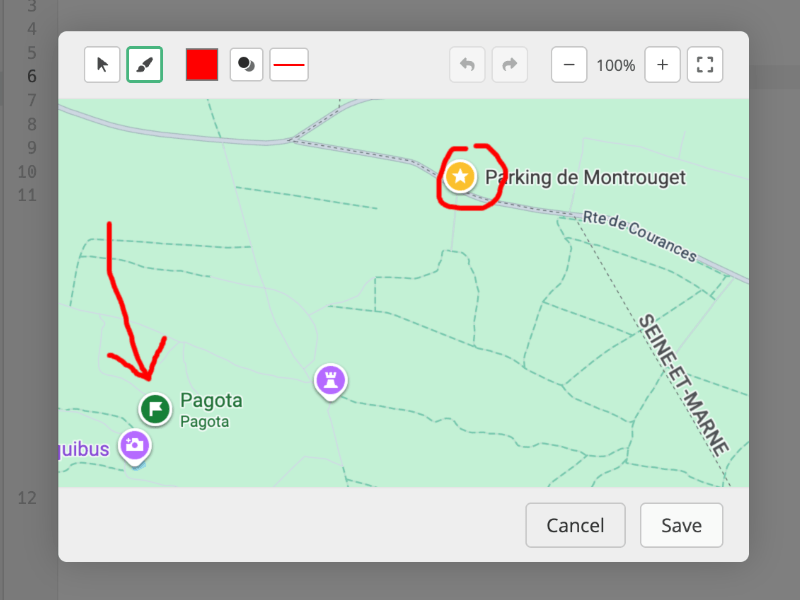Select the brush softness option icon
The width and height of the screenshot is (800, 600).
[246, 64]
